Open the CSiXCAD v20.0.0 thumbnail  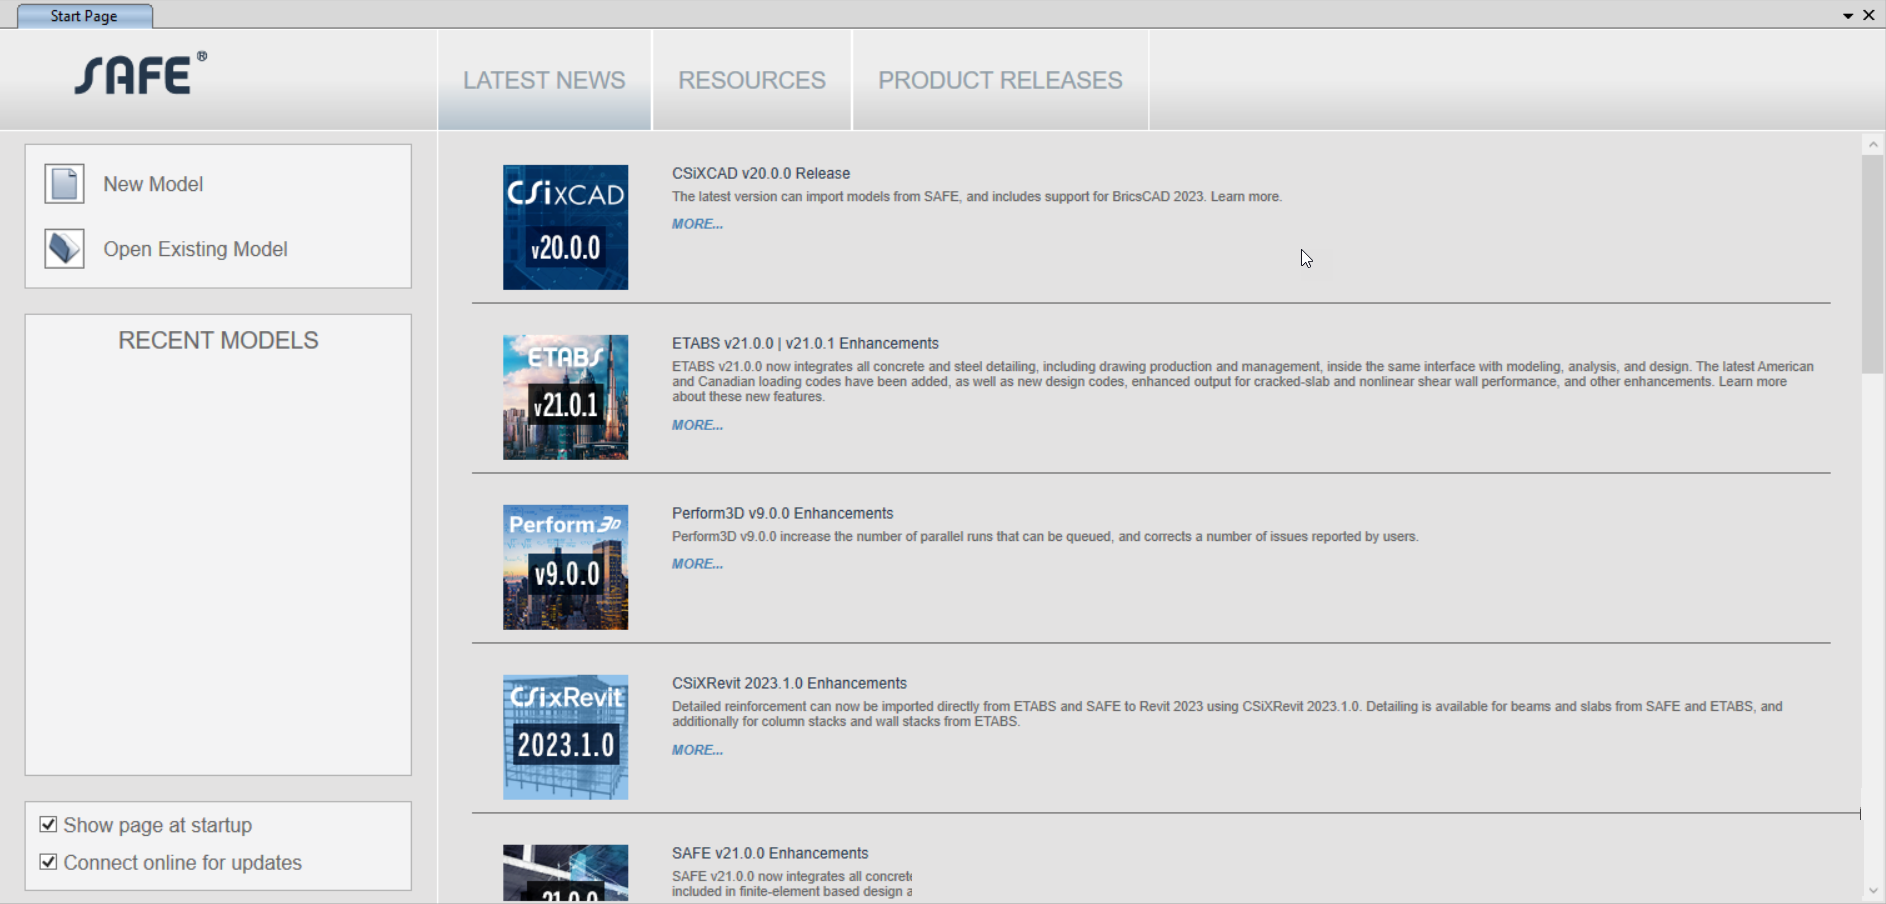[x=565, y=227]
